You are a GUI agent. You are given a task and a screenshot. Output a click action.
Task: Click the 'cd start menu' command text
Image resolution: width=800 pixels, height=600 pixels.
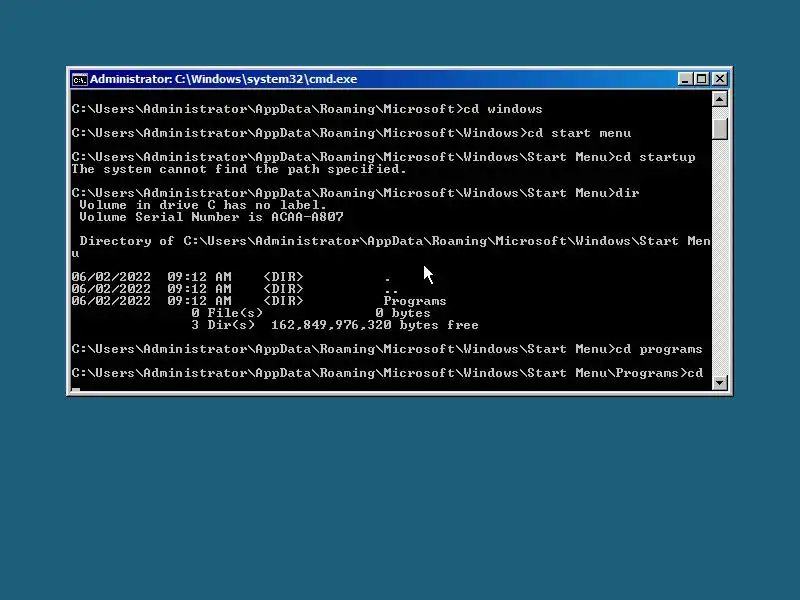click(579, 133)
